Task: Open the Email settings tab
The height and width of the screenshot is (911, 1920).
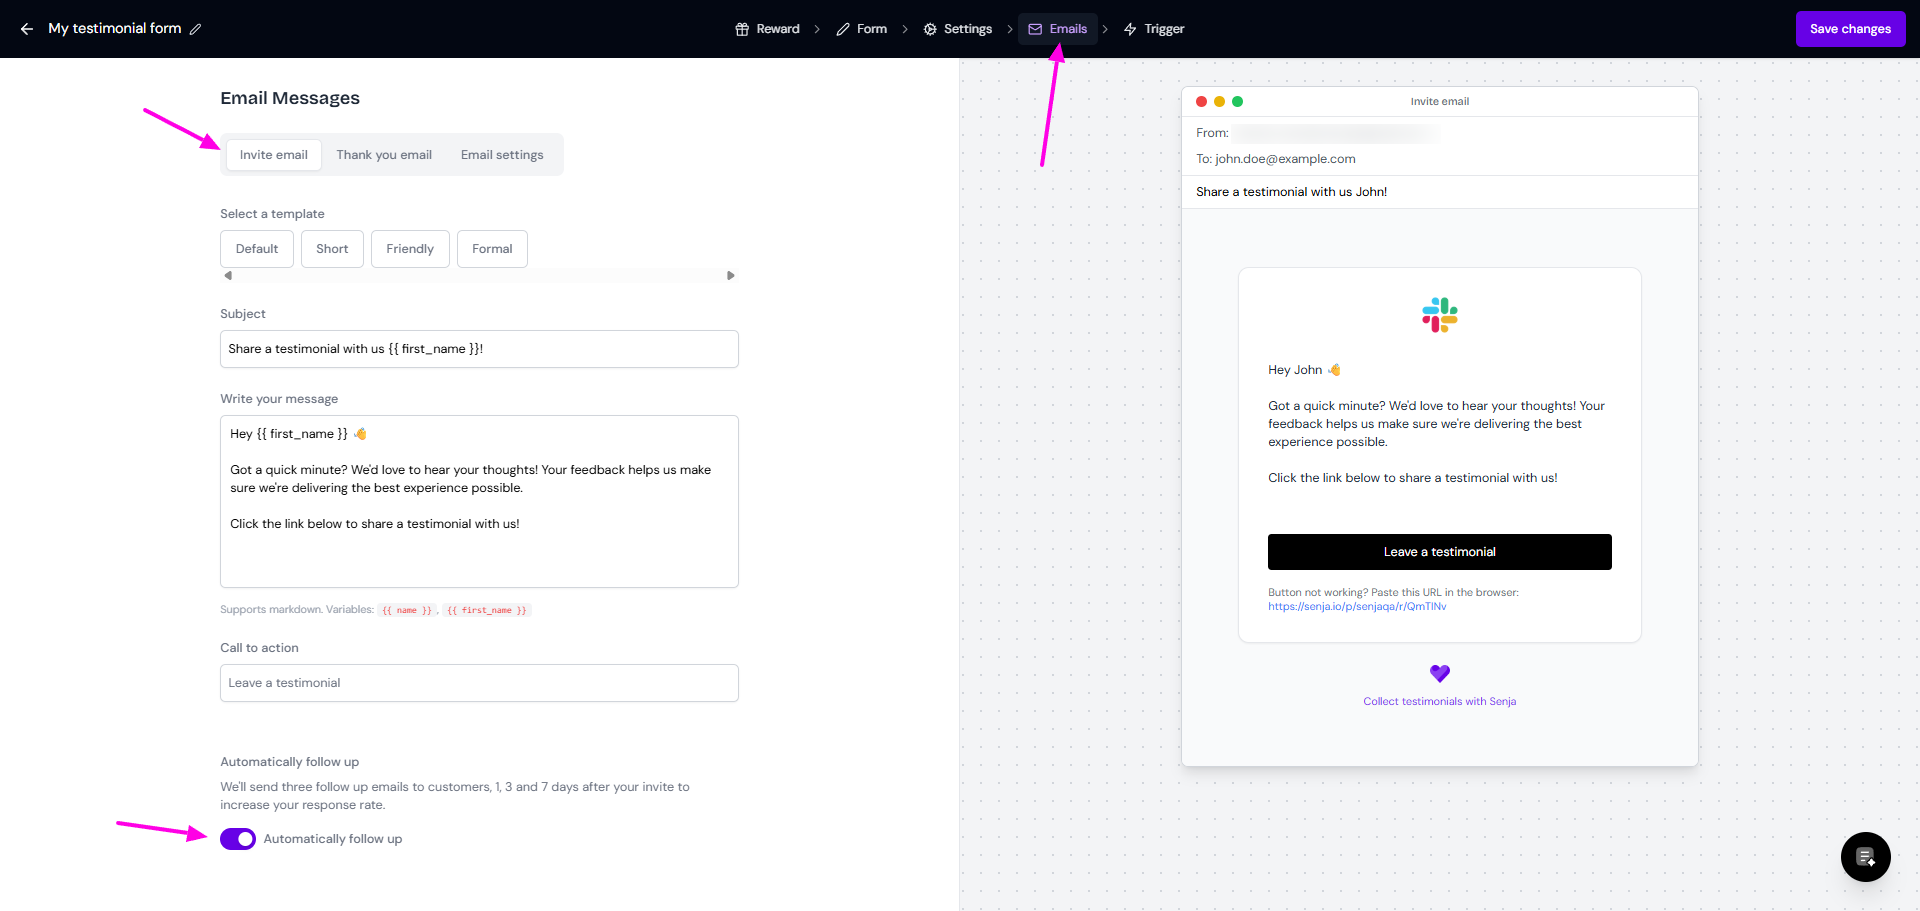Action: (x=502, y=155)
